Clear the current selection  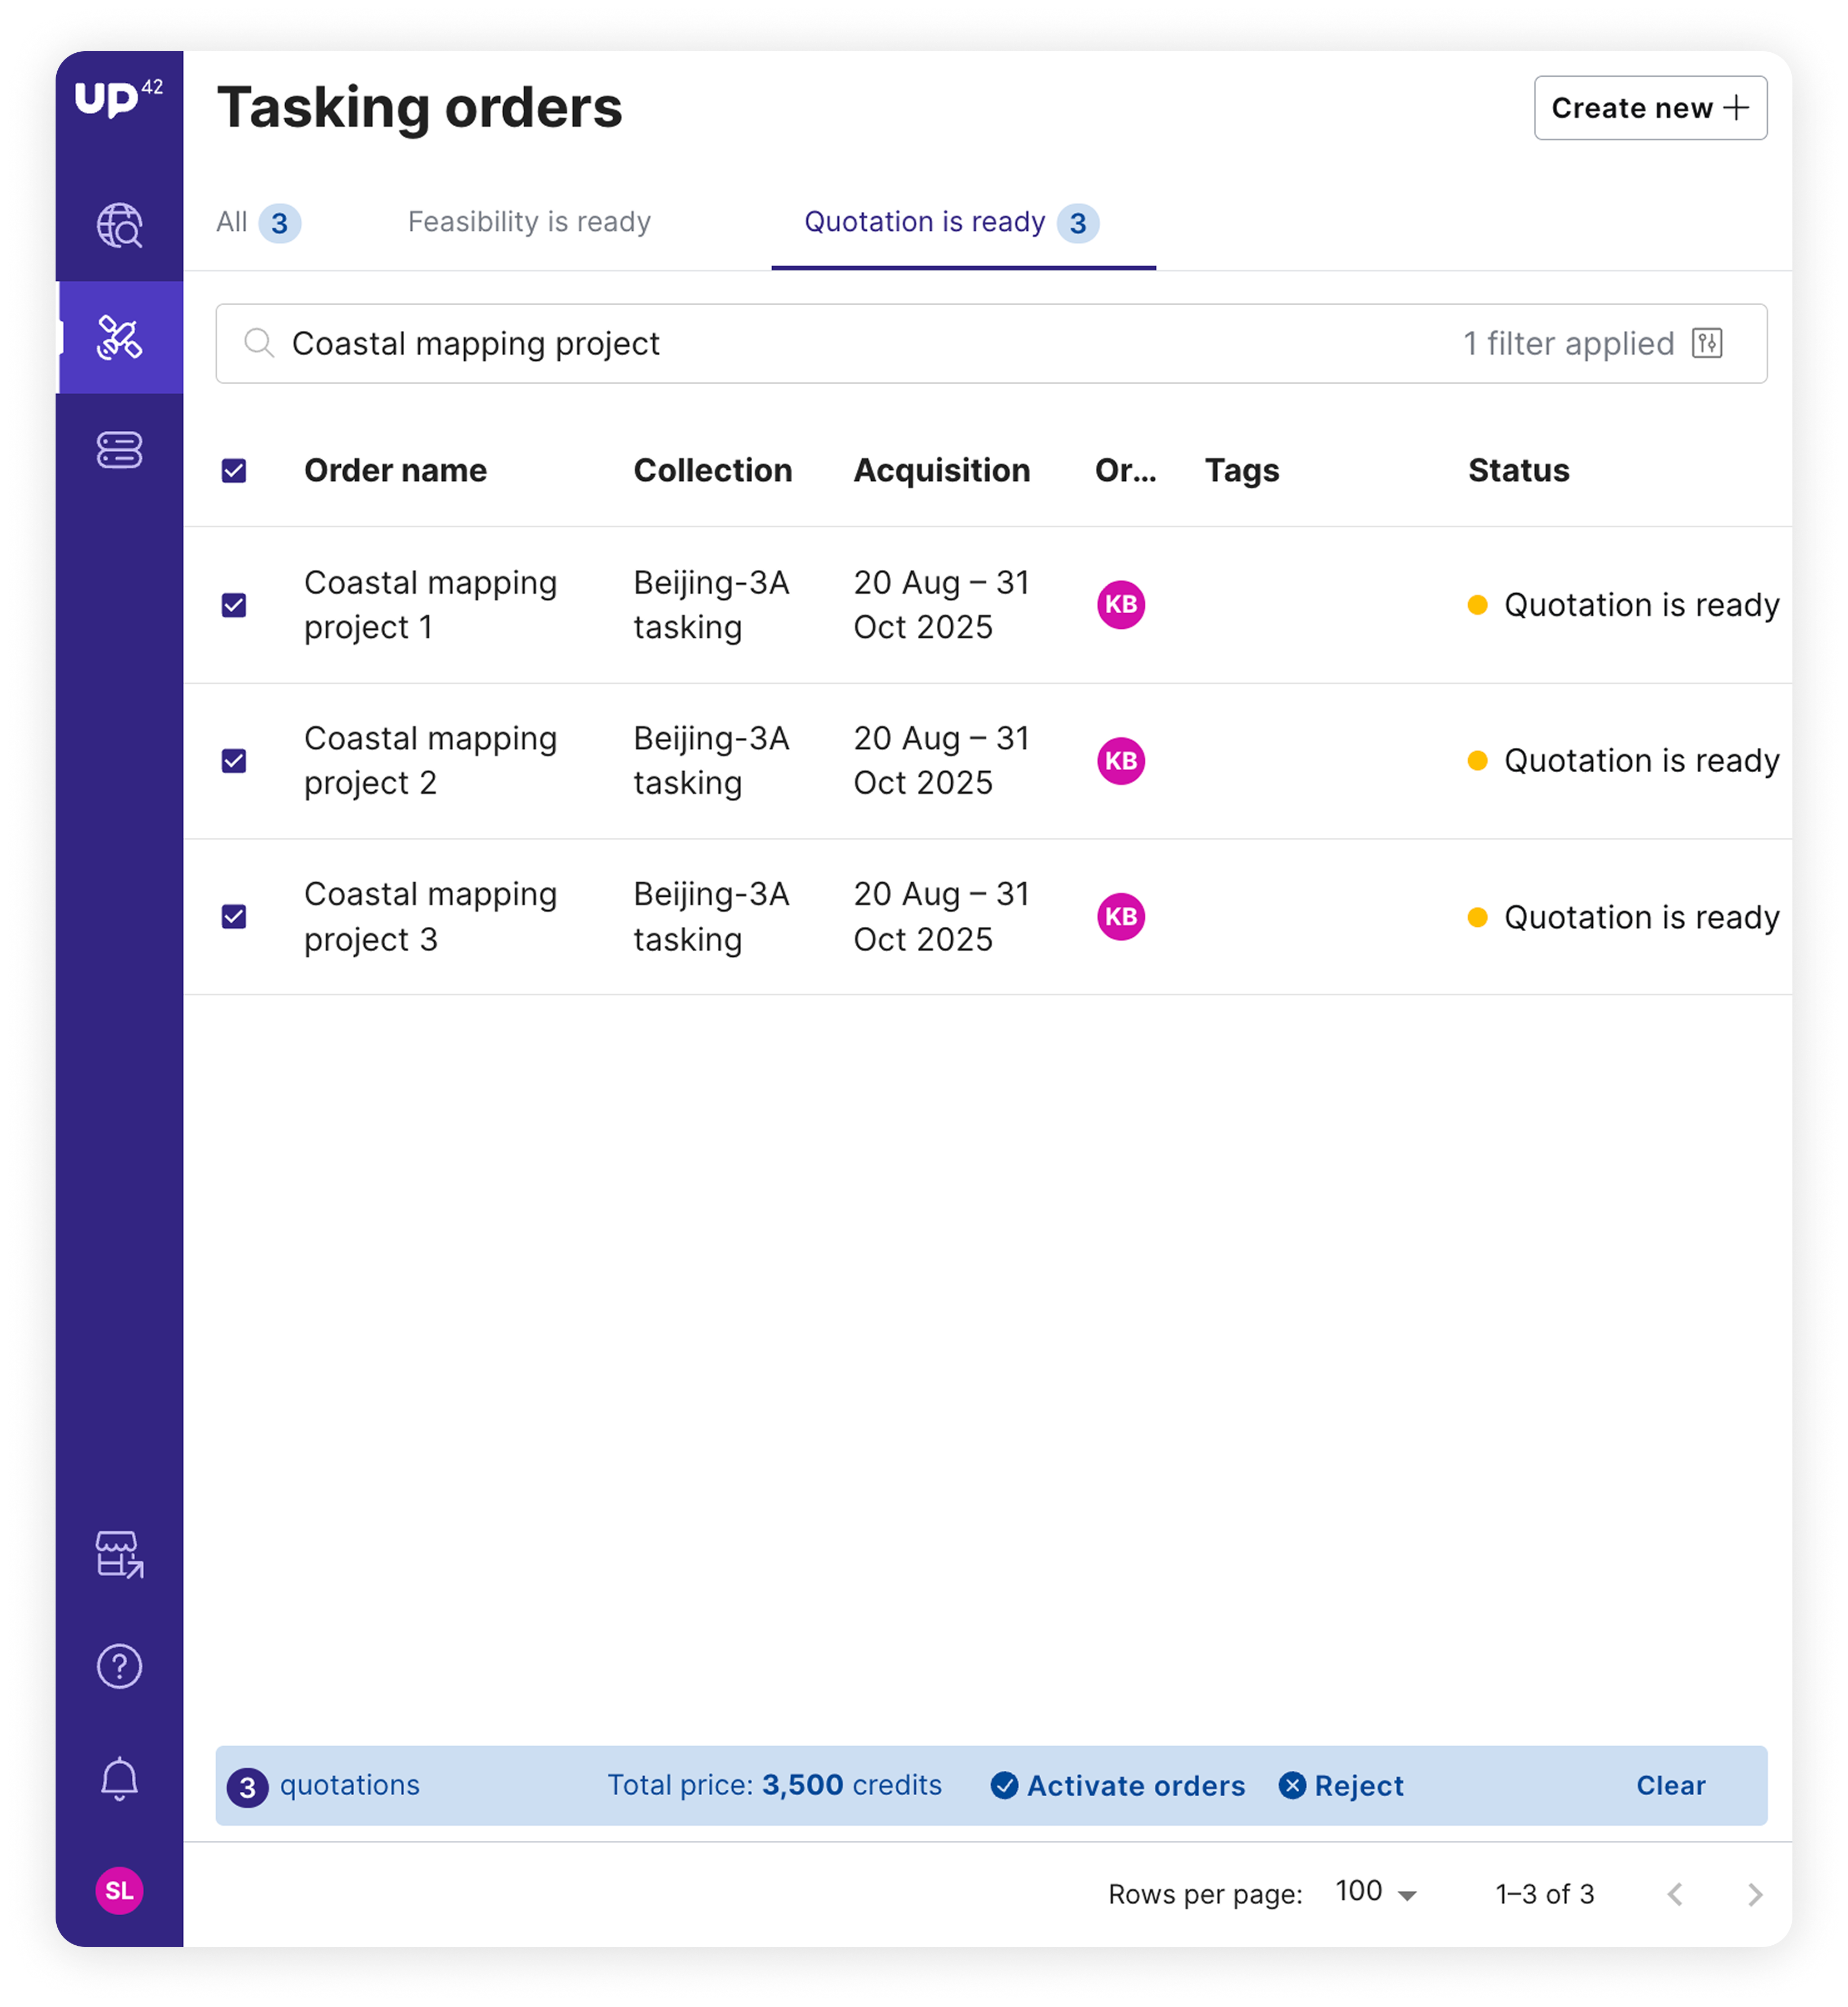[1670, 1785]
